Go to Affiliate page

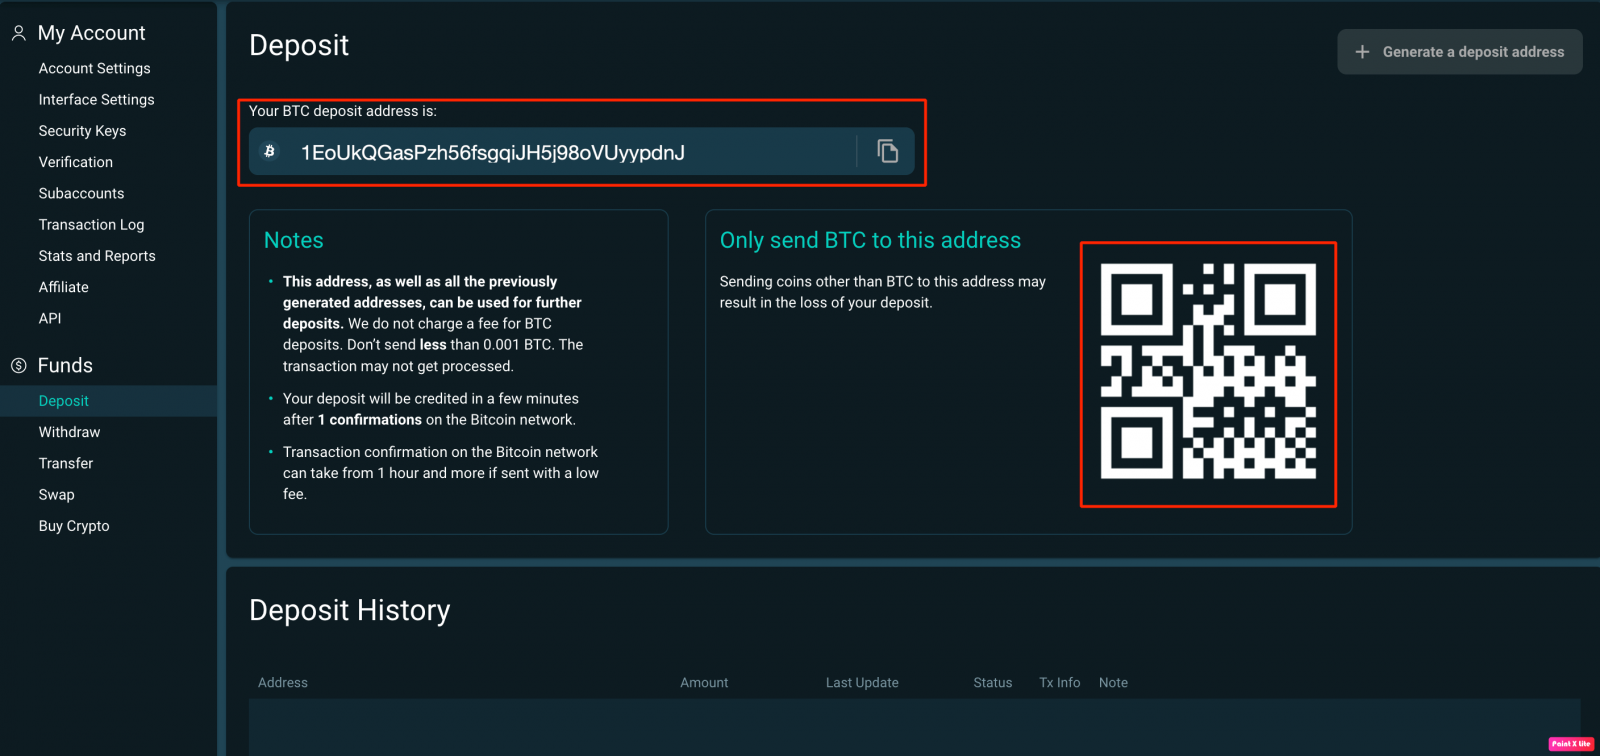tap(63, 287)
